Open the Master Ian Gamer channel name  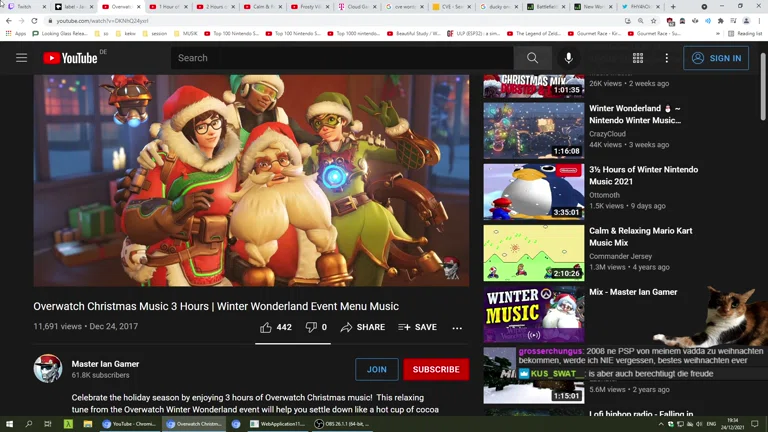pos(105,364)
